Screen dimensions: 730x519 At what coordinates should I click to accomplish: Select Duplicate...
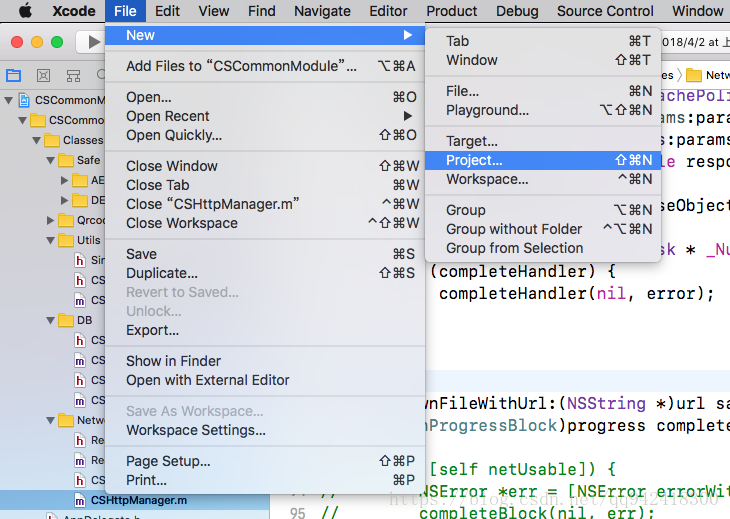265,273
